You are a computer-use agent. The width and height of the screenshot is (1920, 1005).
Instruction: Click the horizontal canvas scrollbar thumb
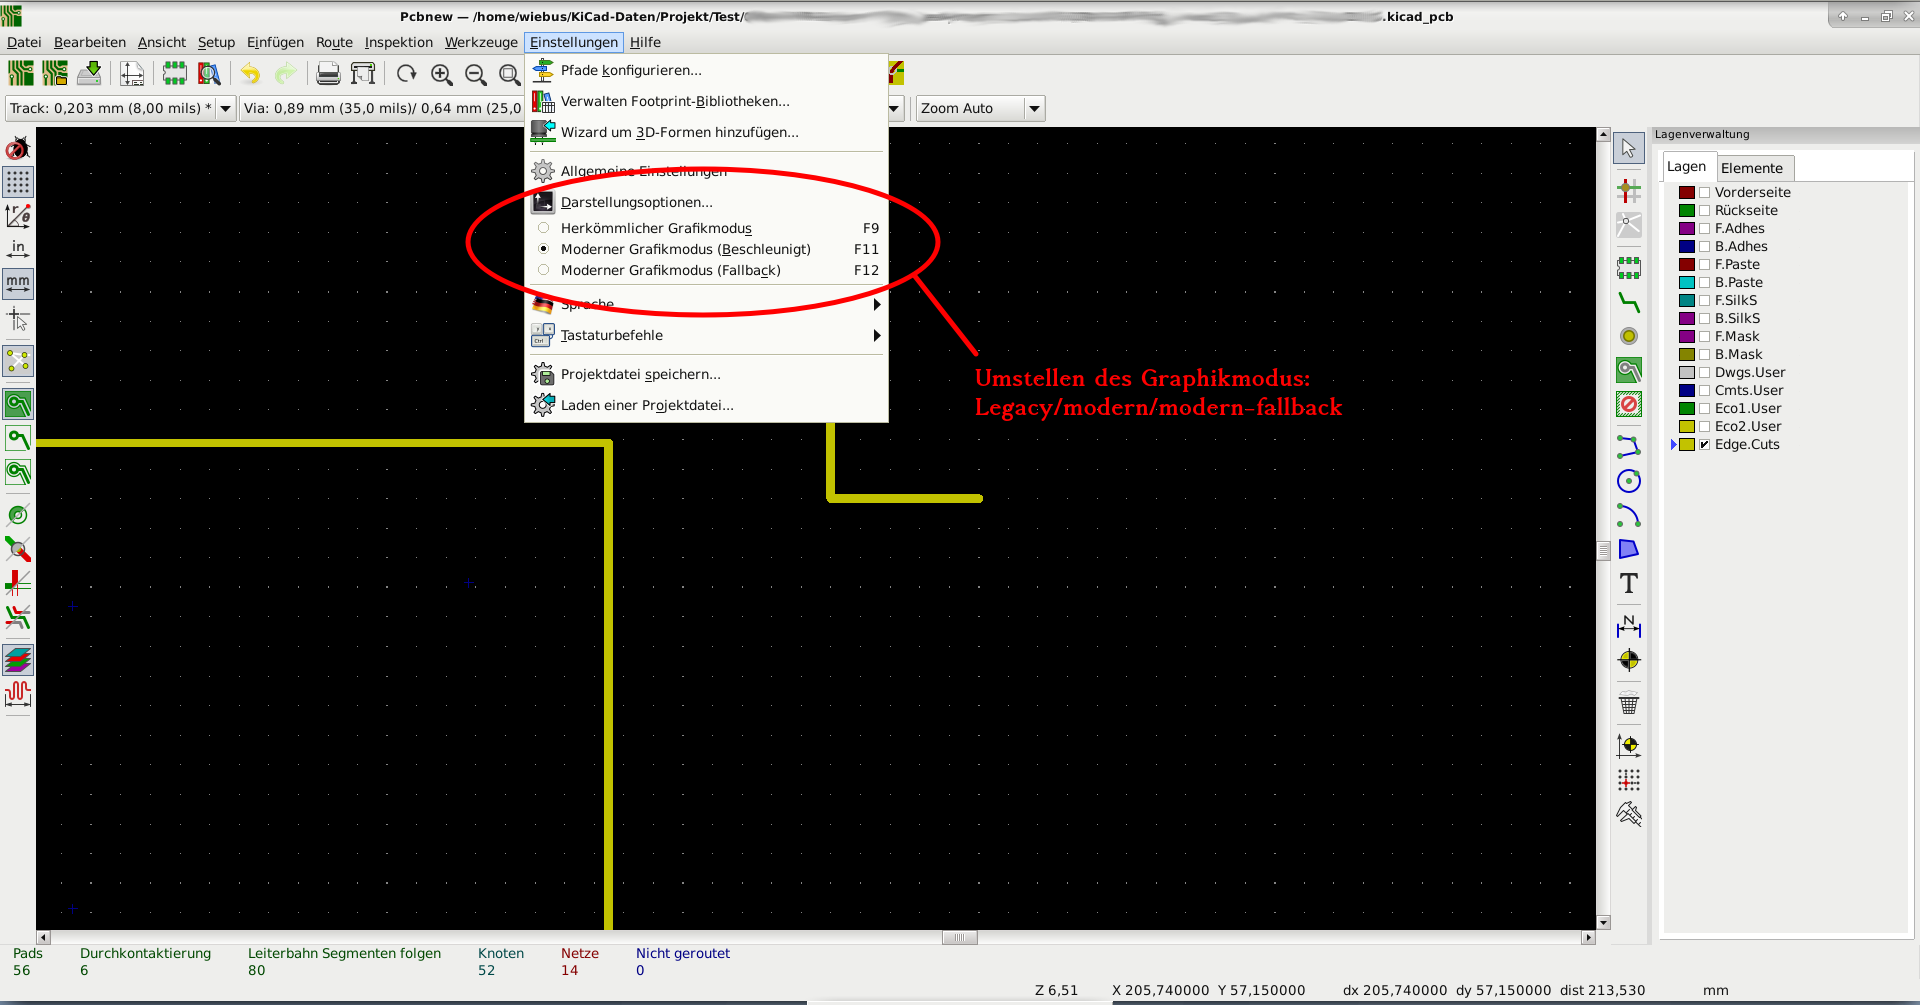[x=960, y=938]
